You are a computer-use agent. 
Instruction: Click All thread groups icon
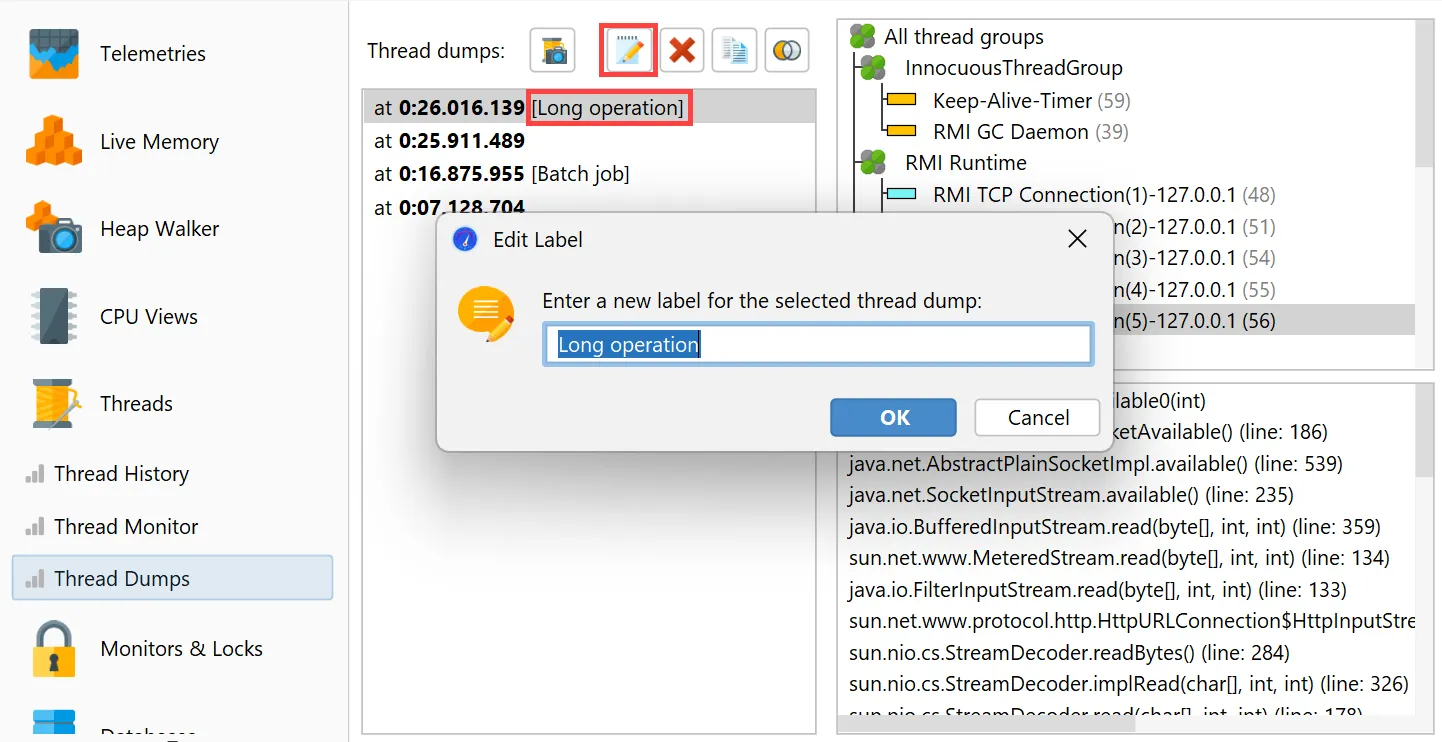(x=862, y=37)
